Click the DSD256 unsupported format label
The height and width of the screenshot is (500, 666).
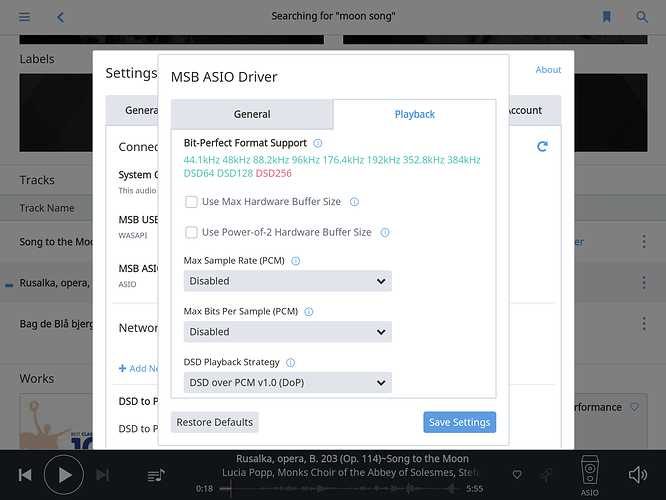click(x=274, y=173)
